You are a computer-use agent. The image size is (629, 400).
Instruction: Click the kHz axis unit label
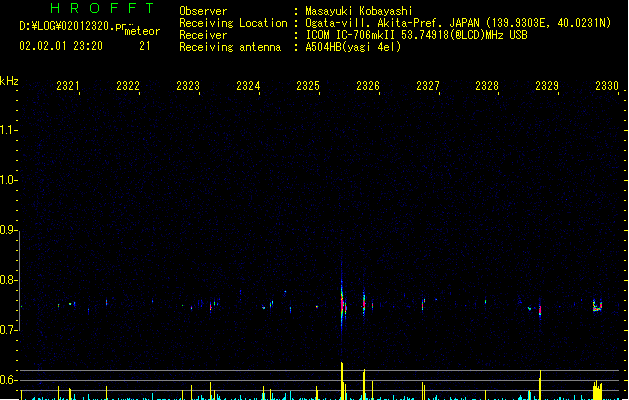pos(9,81)
